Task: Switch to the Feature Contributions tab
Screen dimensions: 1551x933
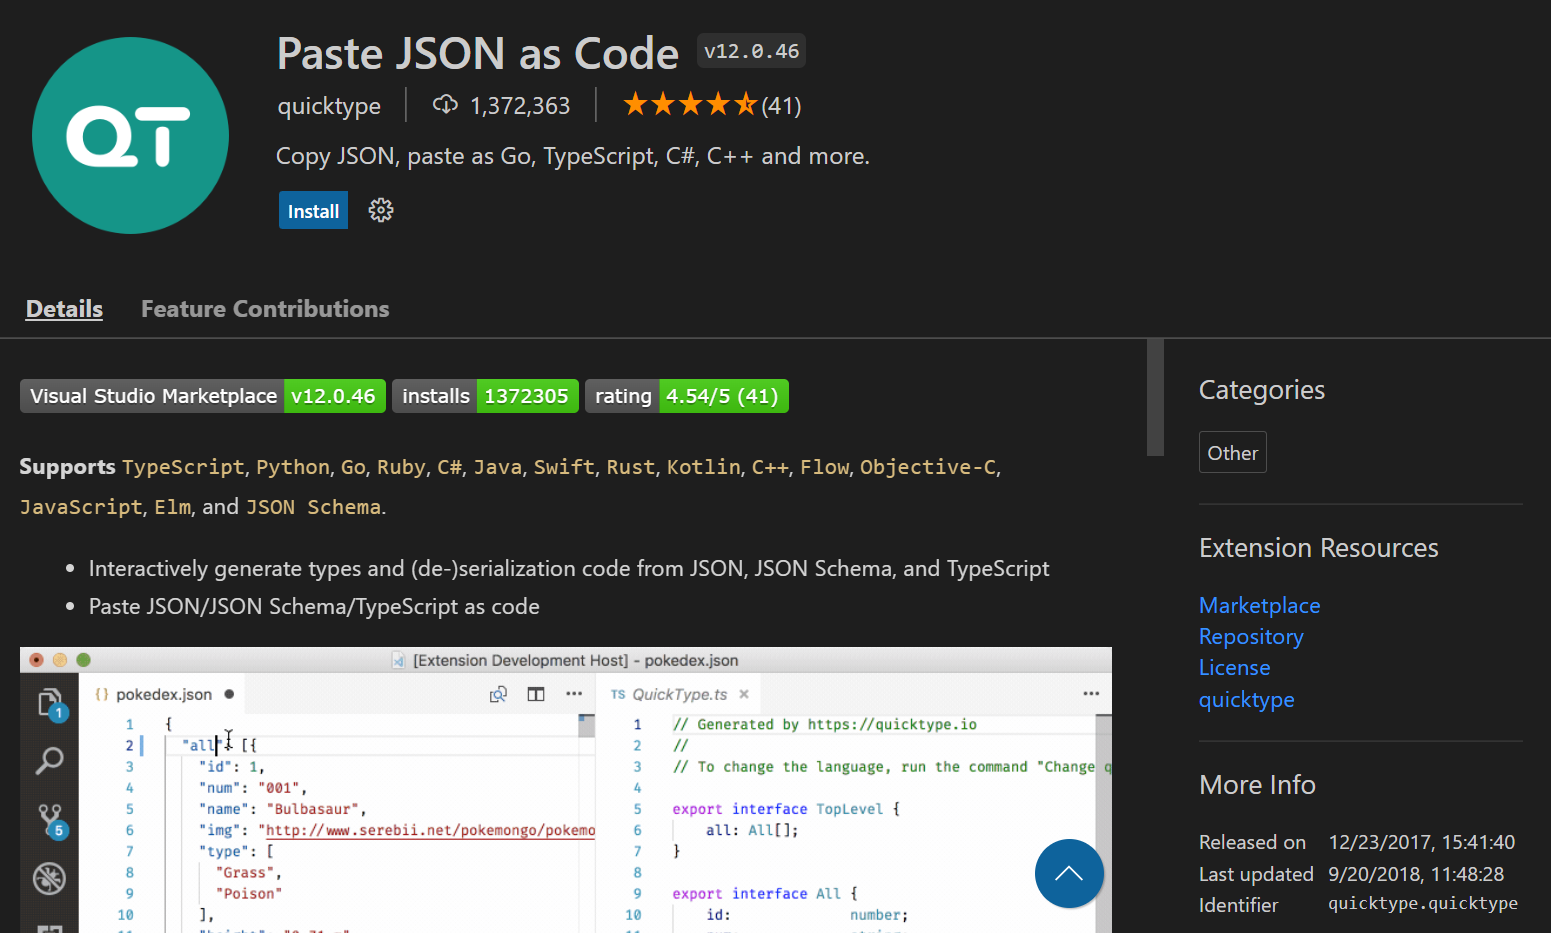Action: (264, 308)
